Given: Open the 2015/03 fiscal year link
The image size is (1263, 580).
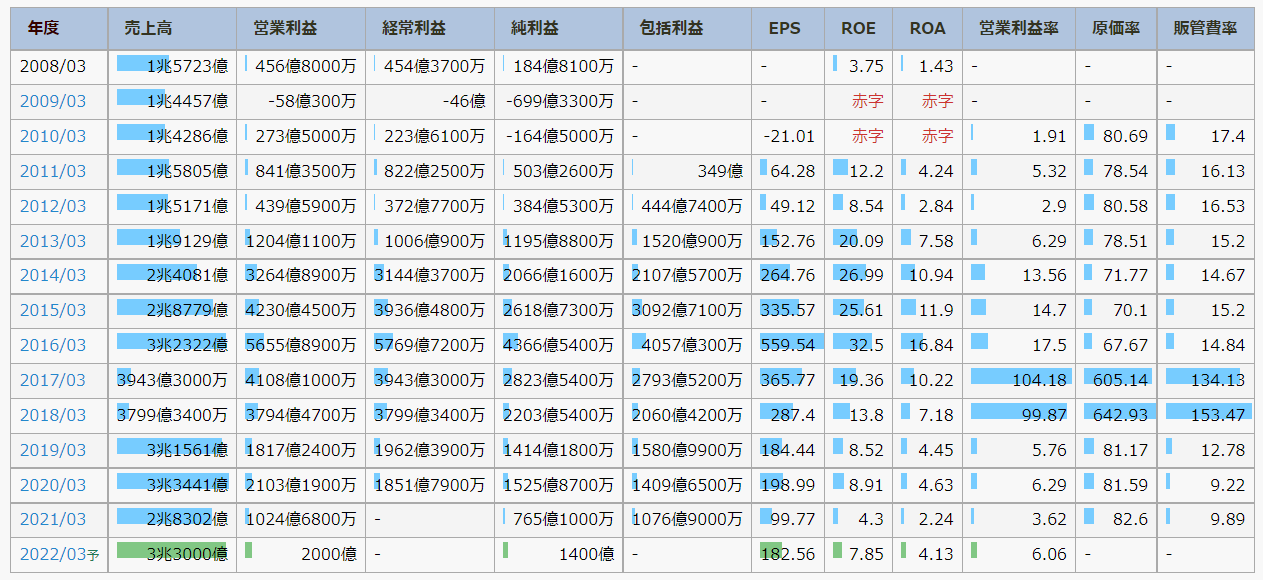Looking at the screenshot, I should pyautogui.click(x=53, y=311).
